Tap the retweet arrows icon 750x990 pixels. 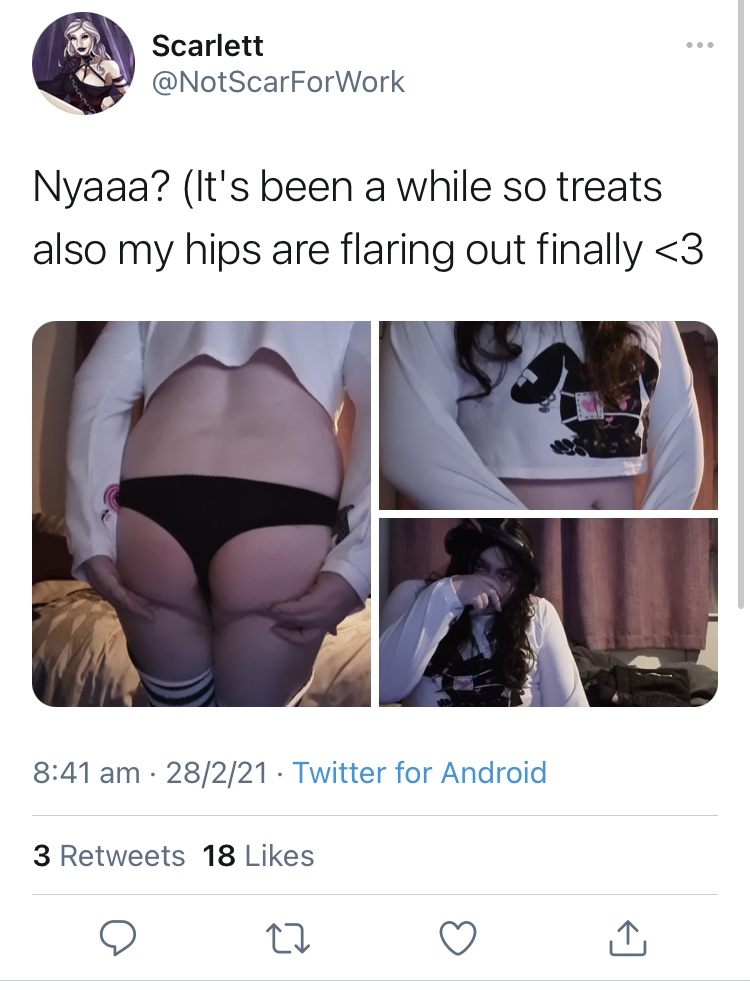tap(287, 938)
